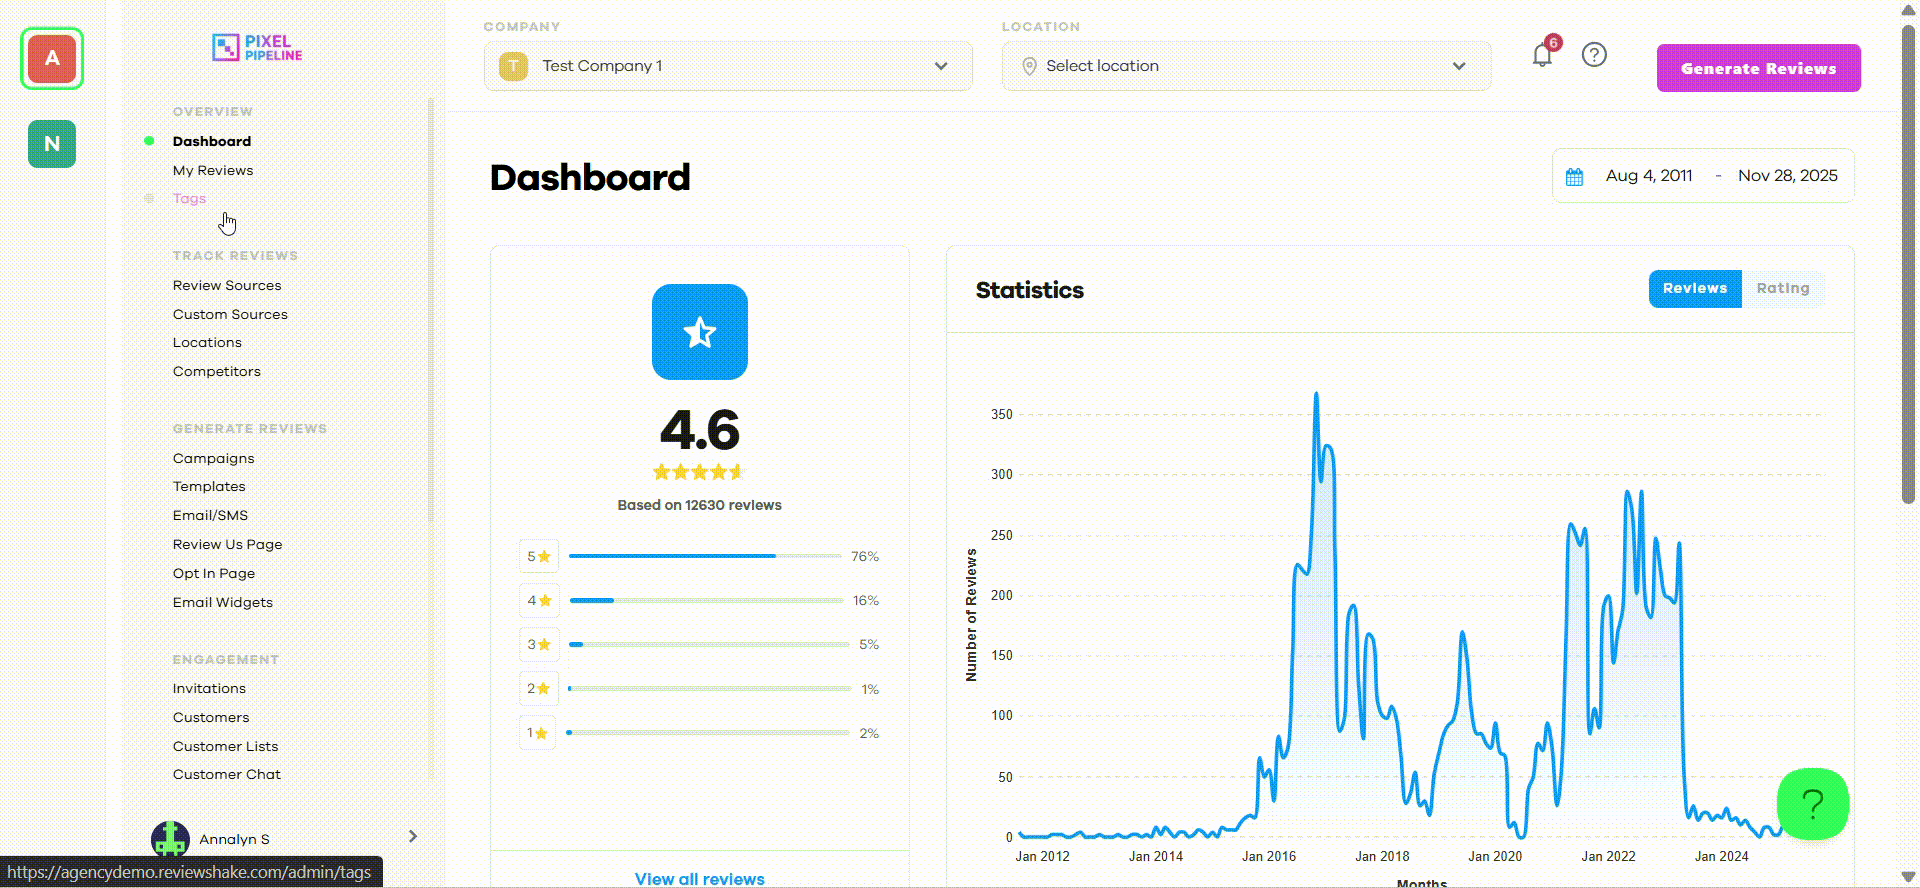Click the Annalyn S user avatar
The width and height of the screenshot is (1920, 888).
[x=170, y=839]
